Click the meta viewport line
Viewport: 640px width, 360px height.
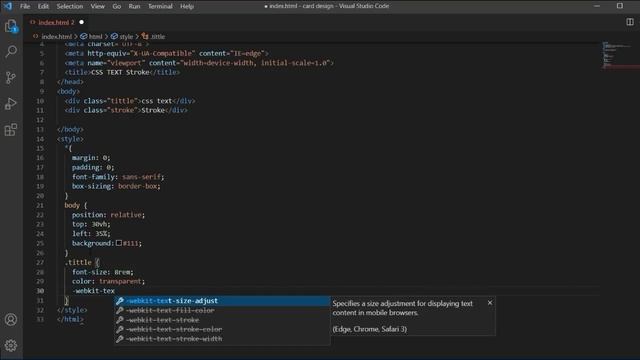click(199, 63)
